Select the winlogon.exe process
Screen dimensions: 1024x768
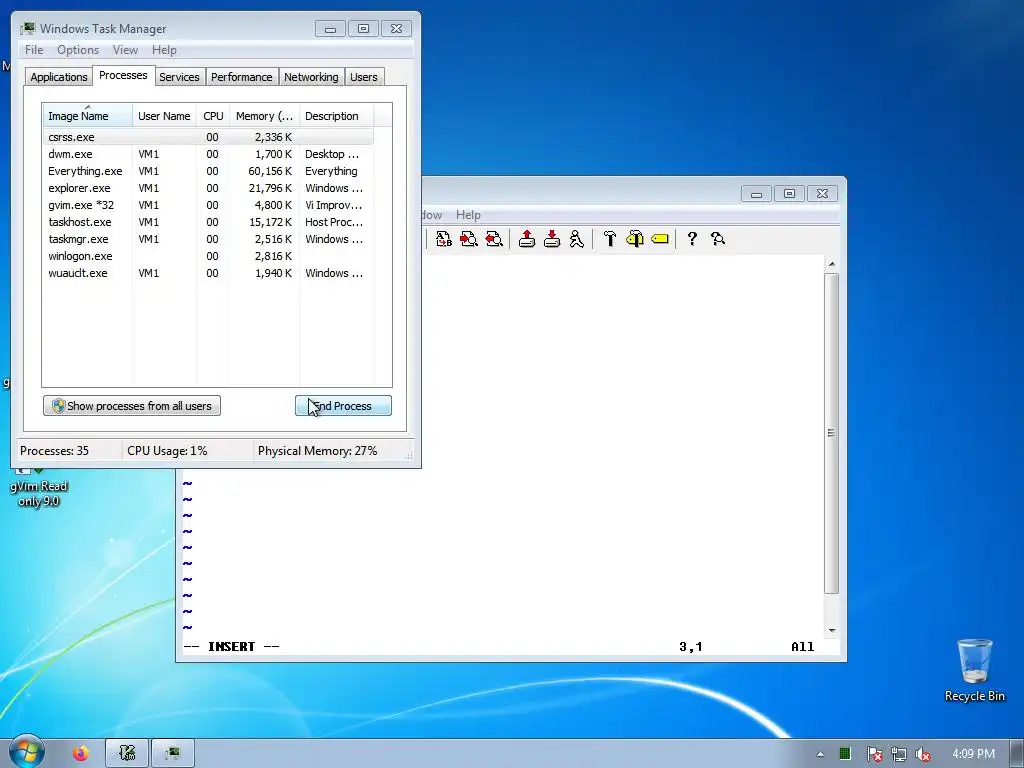pos(209,256)
